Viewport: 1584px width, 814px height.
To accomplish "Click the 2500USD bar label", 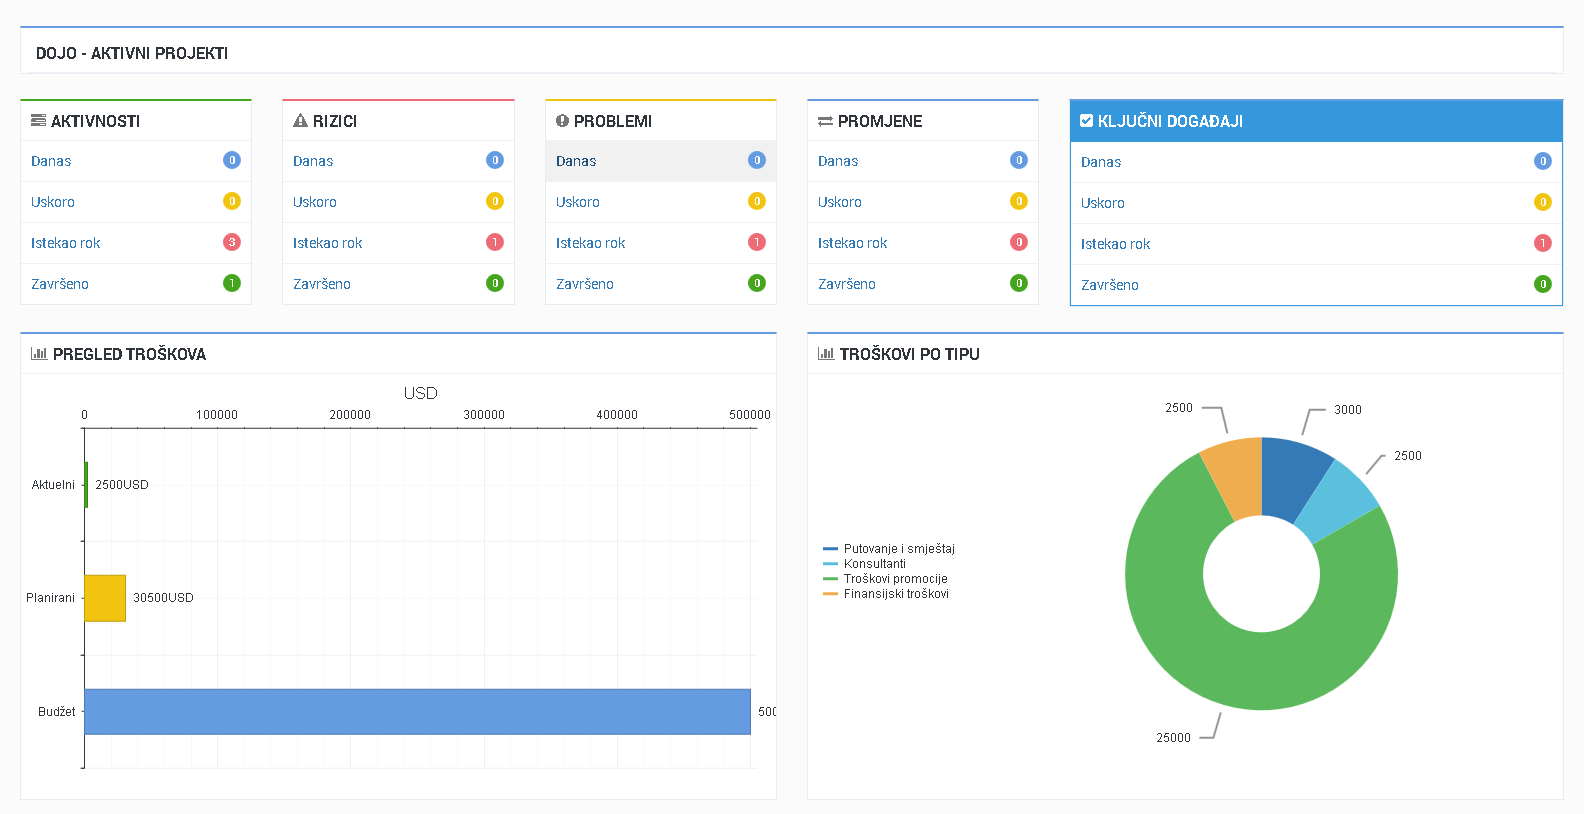I will click(122, 485).
